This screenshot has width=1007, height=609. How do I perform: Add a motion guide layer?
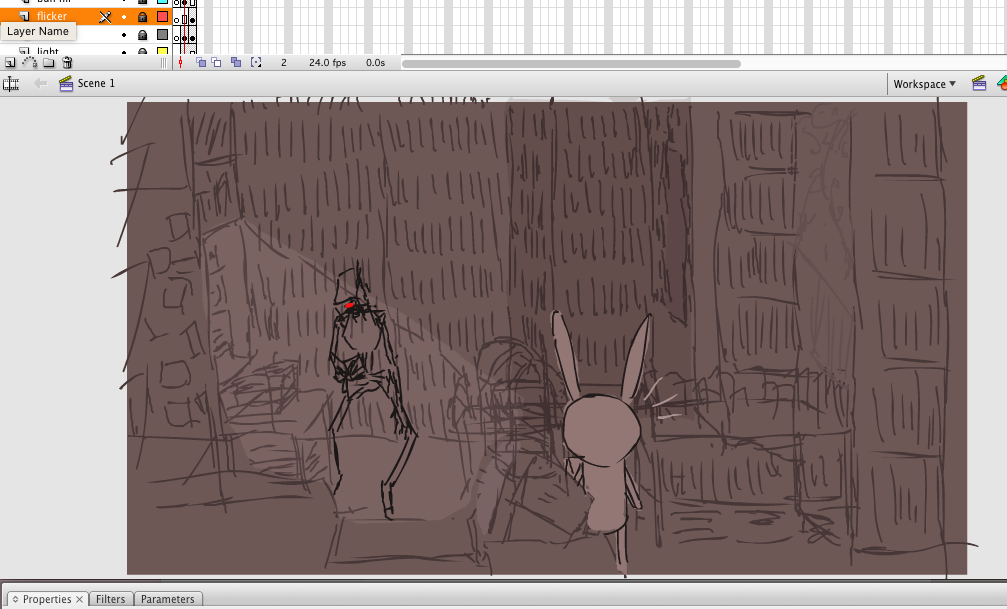tap(29, 63)
